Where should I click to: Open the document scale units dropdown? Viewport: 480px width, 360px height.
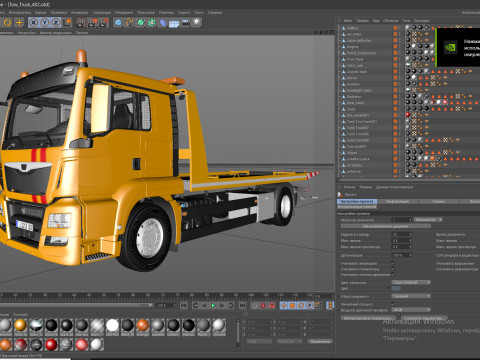428,220
